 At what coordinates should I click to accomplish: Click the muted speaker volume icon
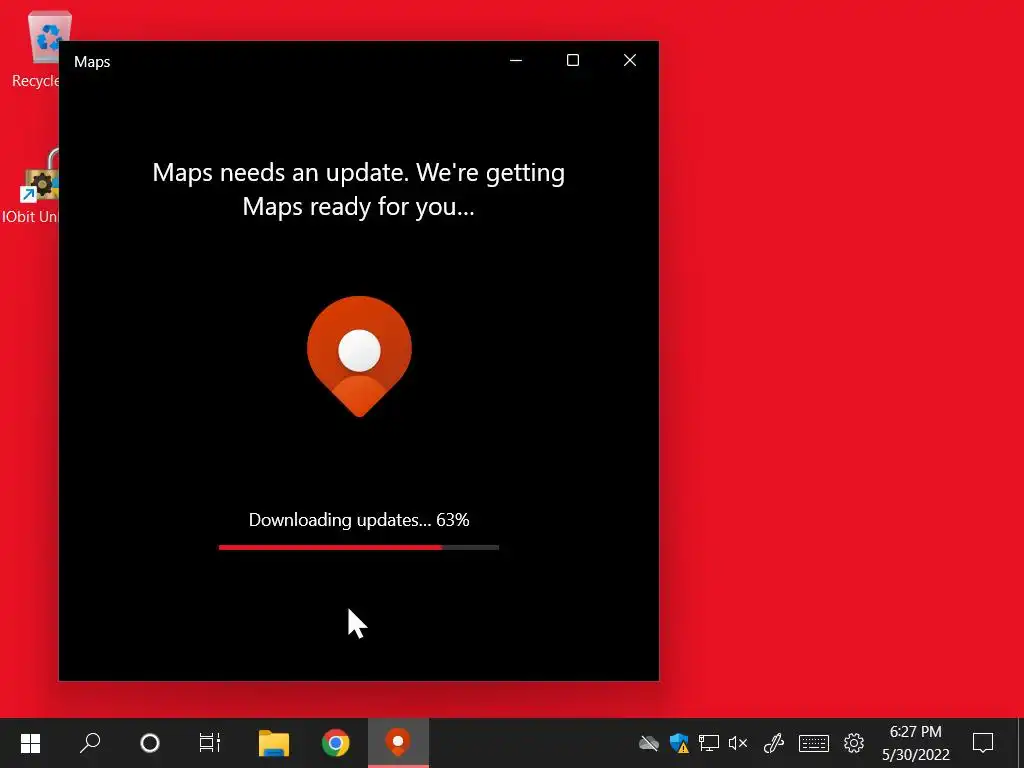(738, 743)
